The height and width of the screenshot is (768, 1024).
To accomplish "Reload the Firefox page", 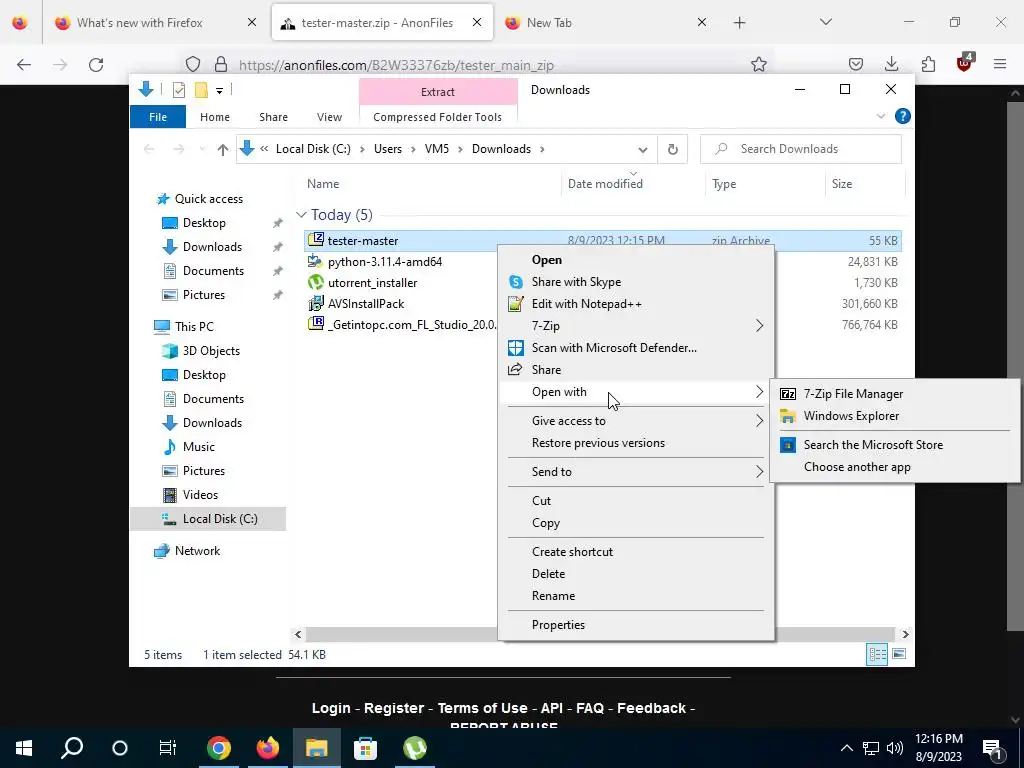I will pos(96,64).
